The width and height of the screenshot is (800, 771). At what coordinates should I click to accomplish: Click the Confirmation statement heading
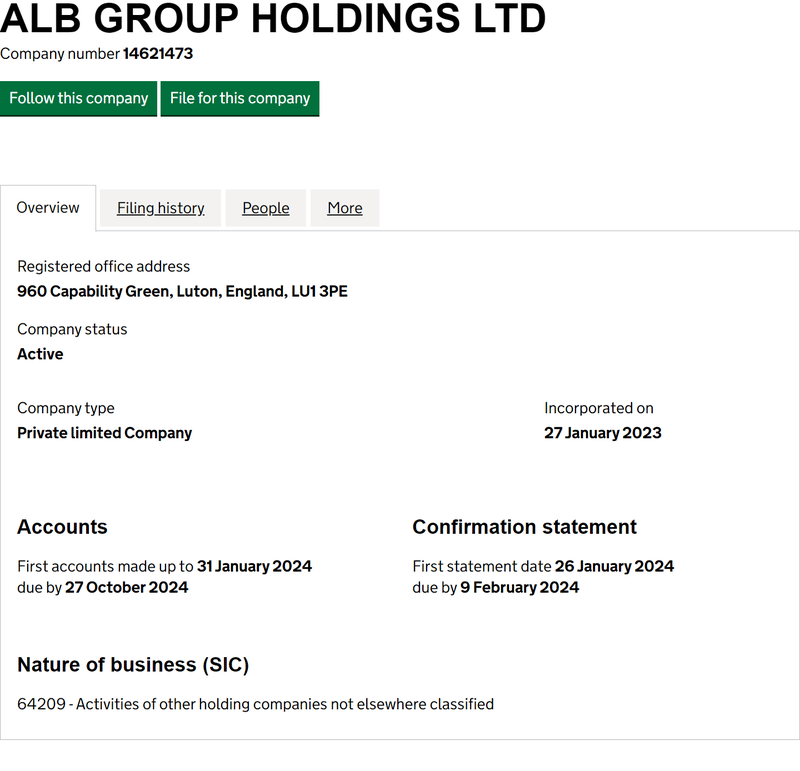[524, 527]
